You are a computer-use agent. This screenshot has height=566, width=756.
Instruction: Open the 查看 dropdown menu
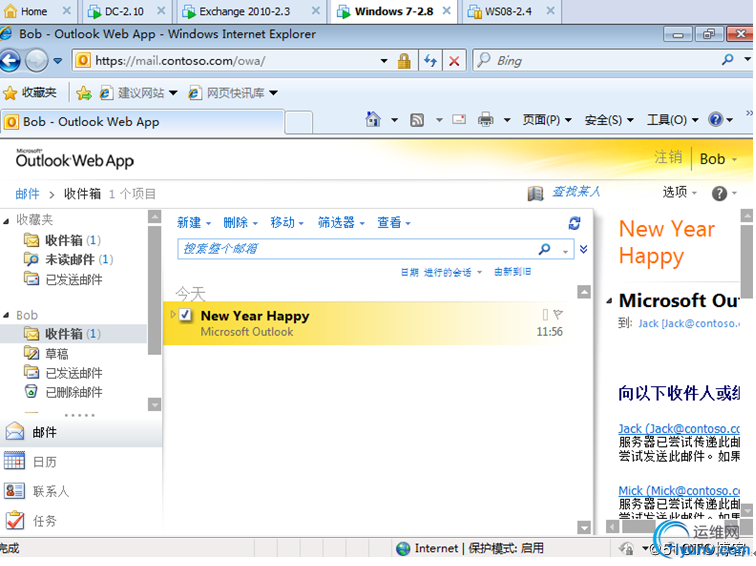click(393, 223)
